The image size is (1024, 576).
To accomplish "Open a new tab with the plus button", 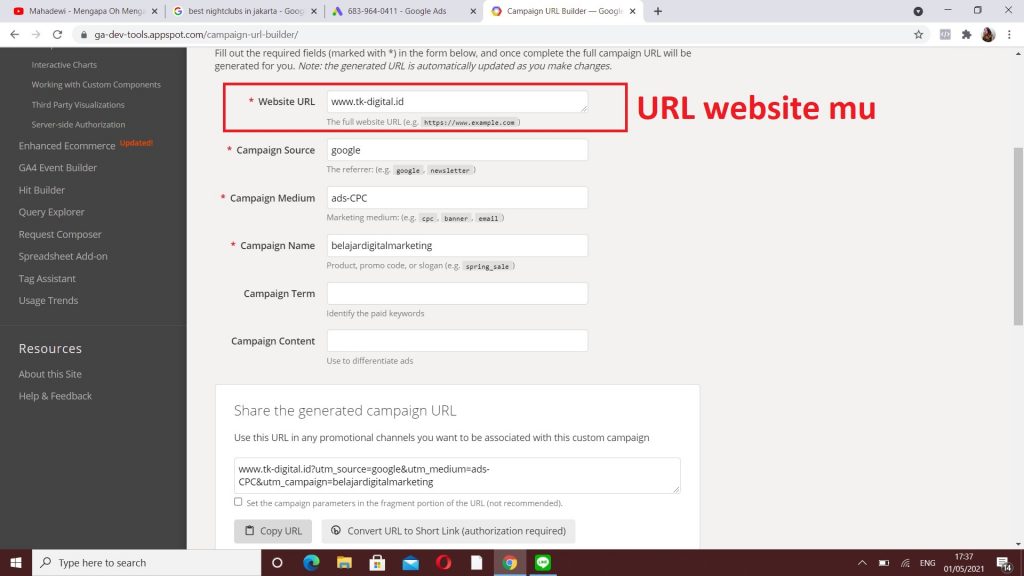I will coord(657,11).
